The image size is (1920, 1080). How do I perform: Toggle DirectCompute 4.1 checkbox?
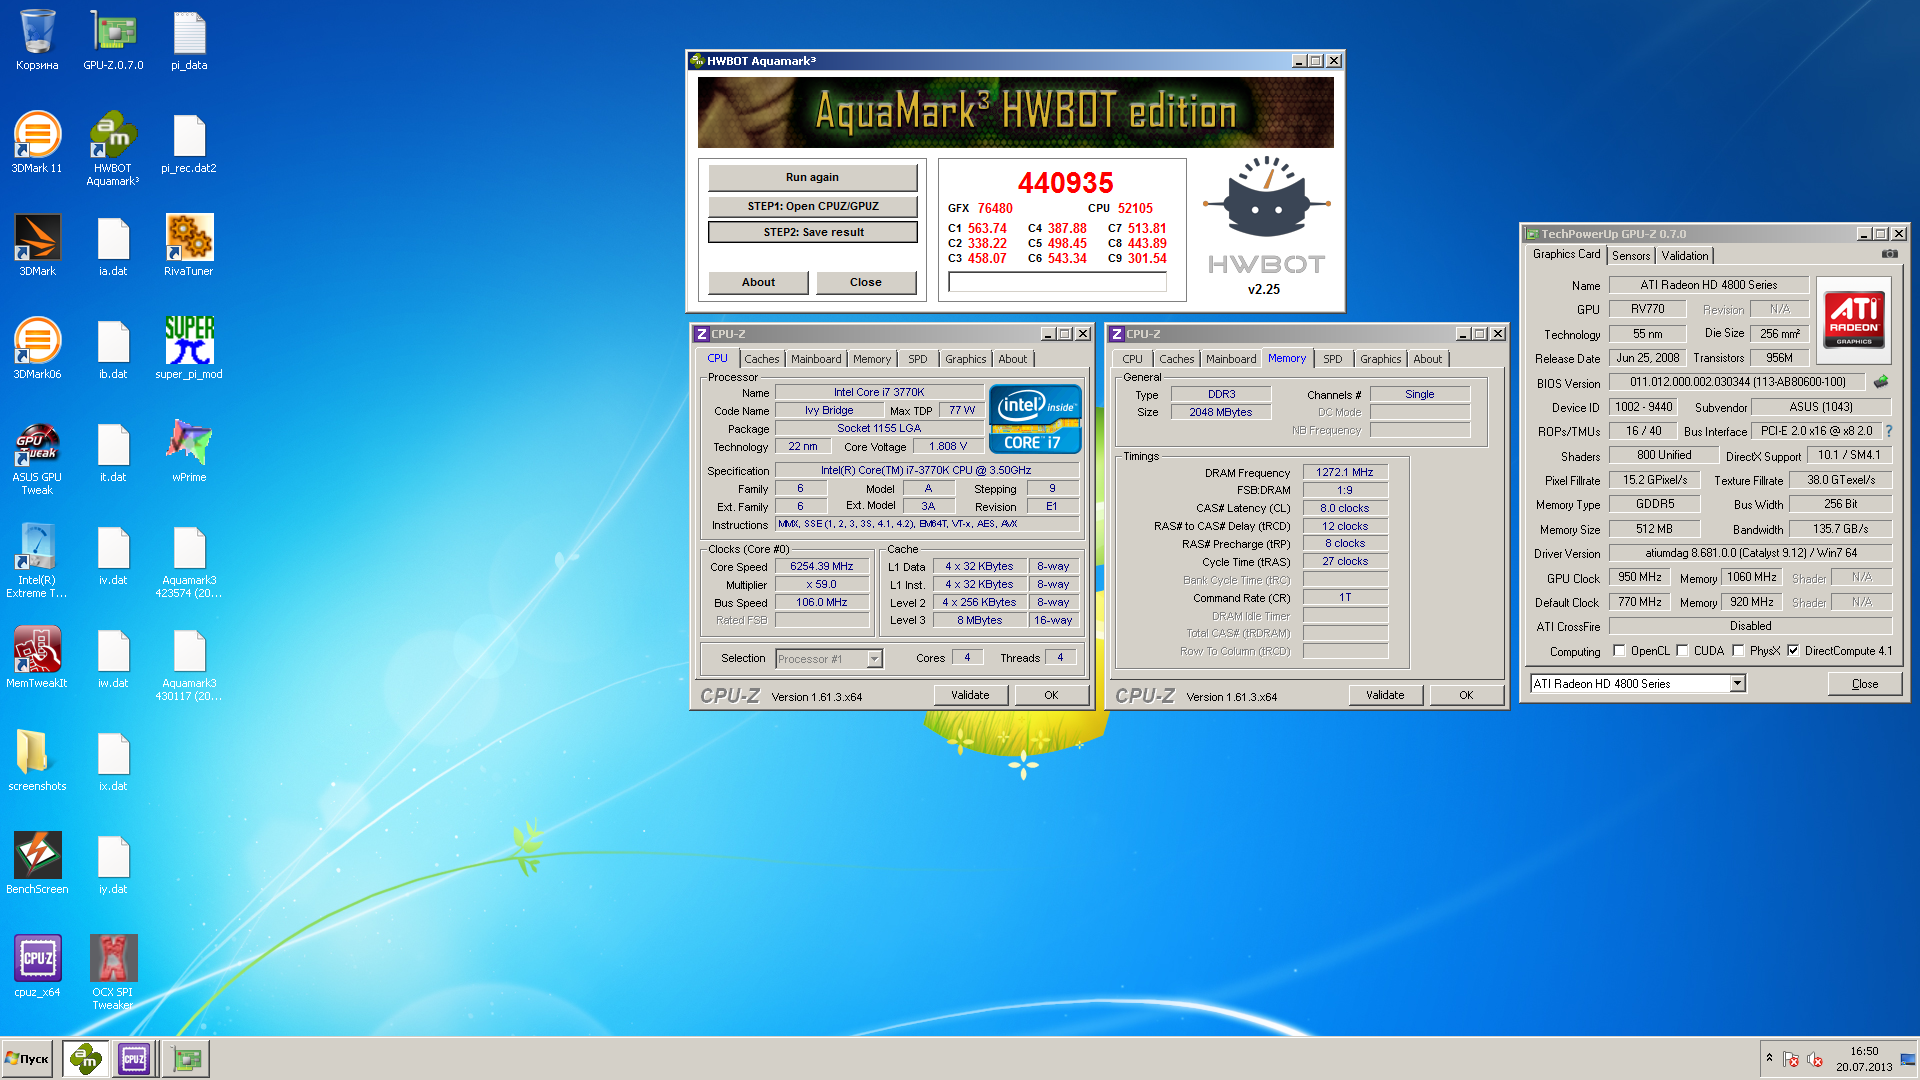[x=1793, y=651]
